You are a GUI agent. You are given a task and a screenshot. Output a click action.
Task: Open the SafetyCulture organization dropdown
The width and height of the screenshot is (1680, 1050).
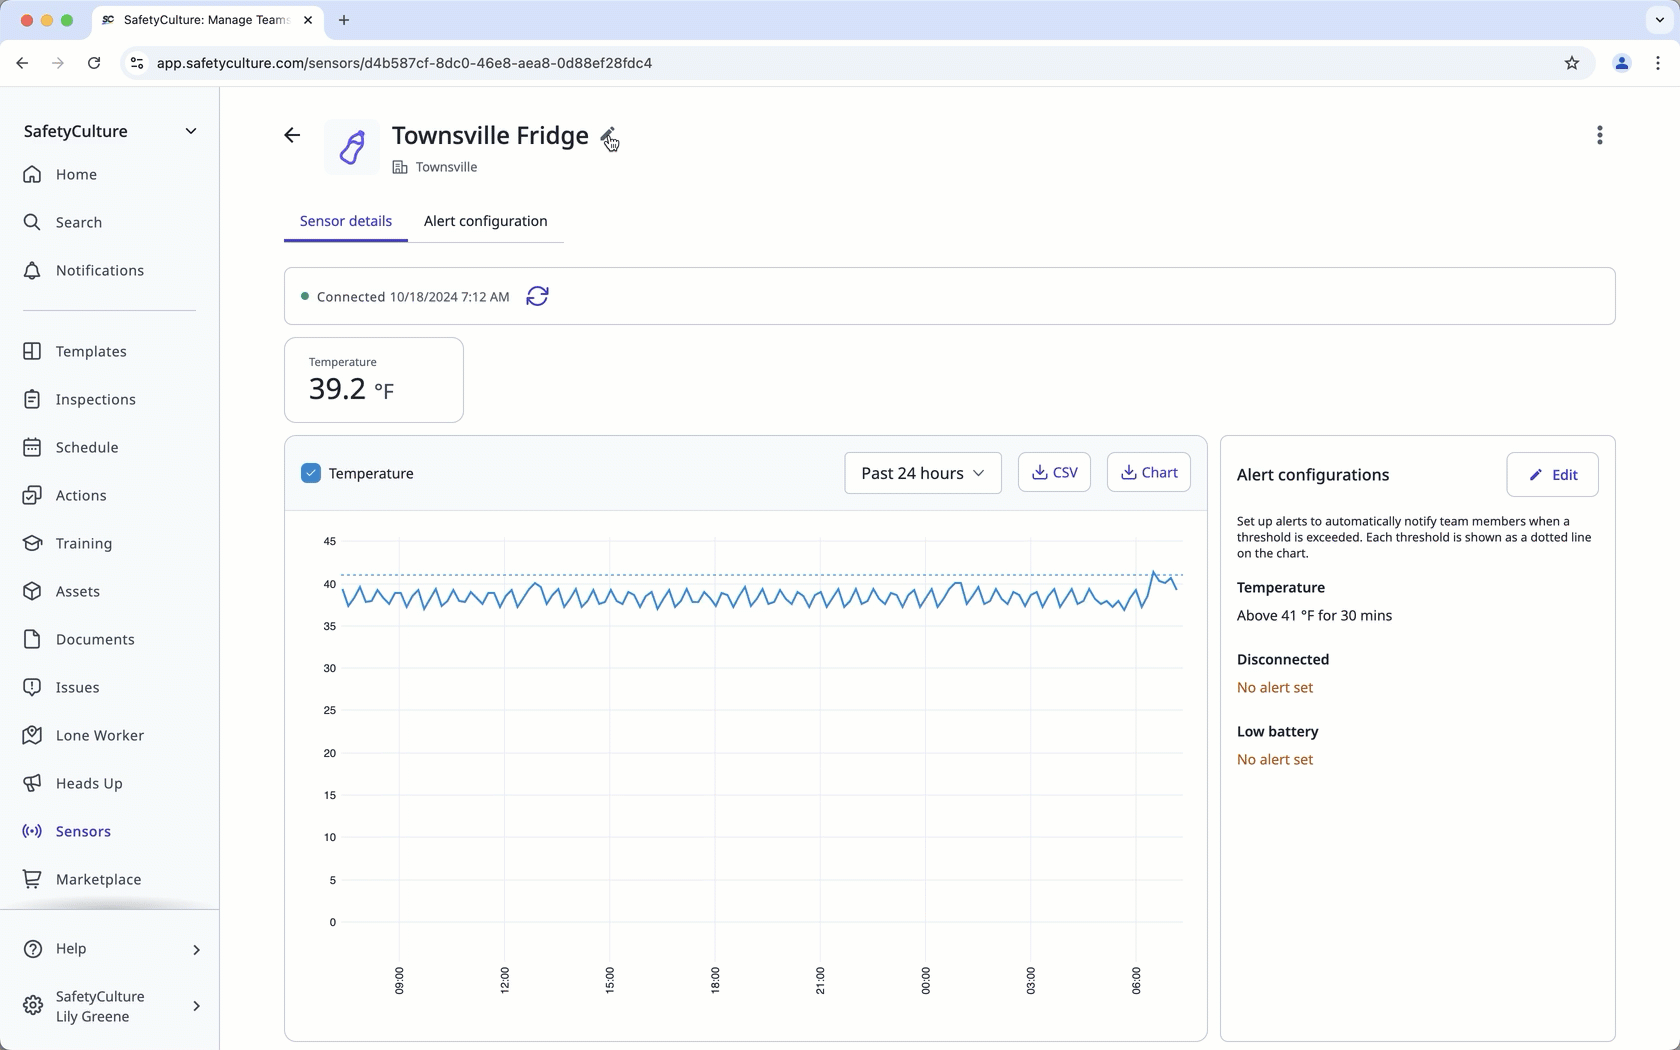109,131
